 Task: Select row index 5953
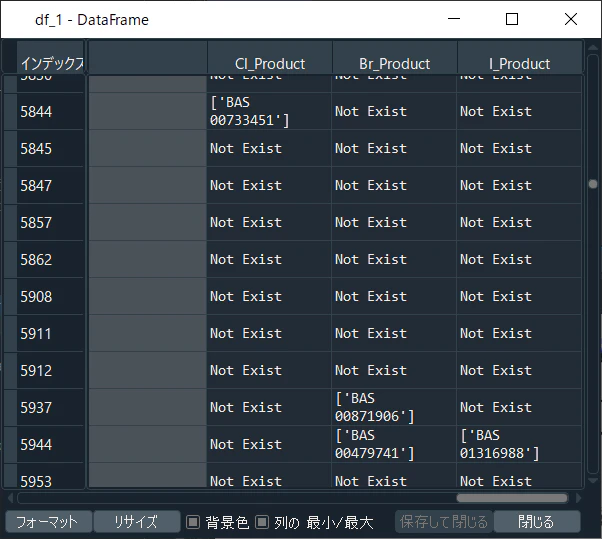coord(50,476)
